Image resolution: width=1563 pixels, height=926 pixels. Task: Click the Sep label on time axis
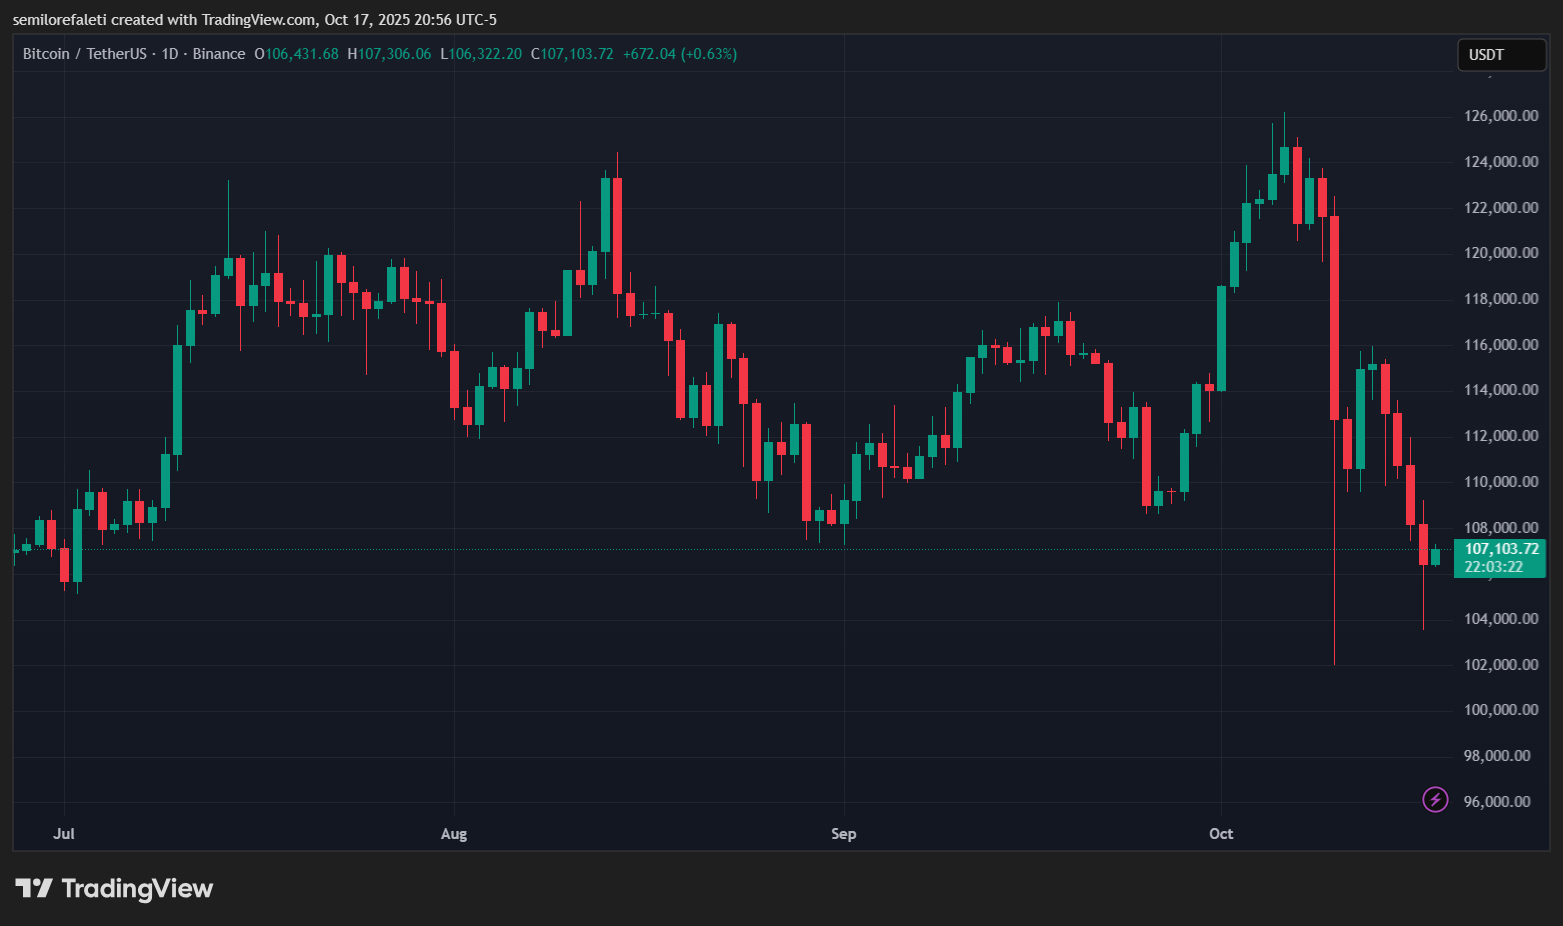click(844, 833)
